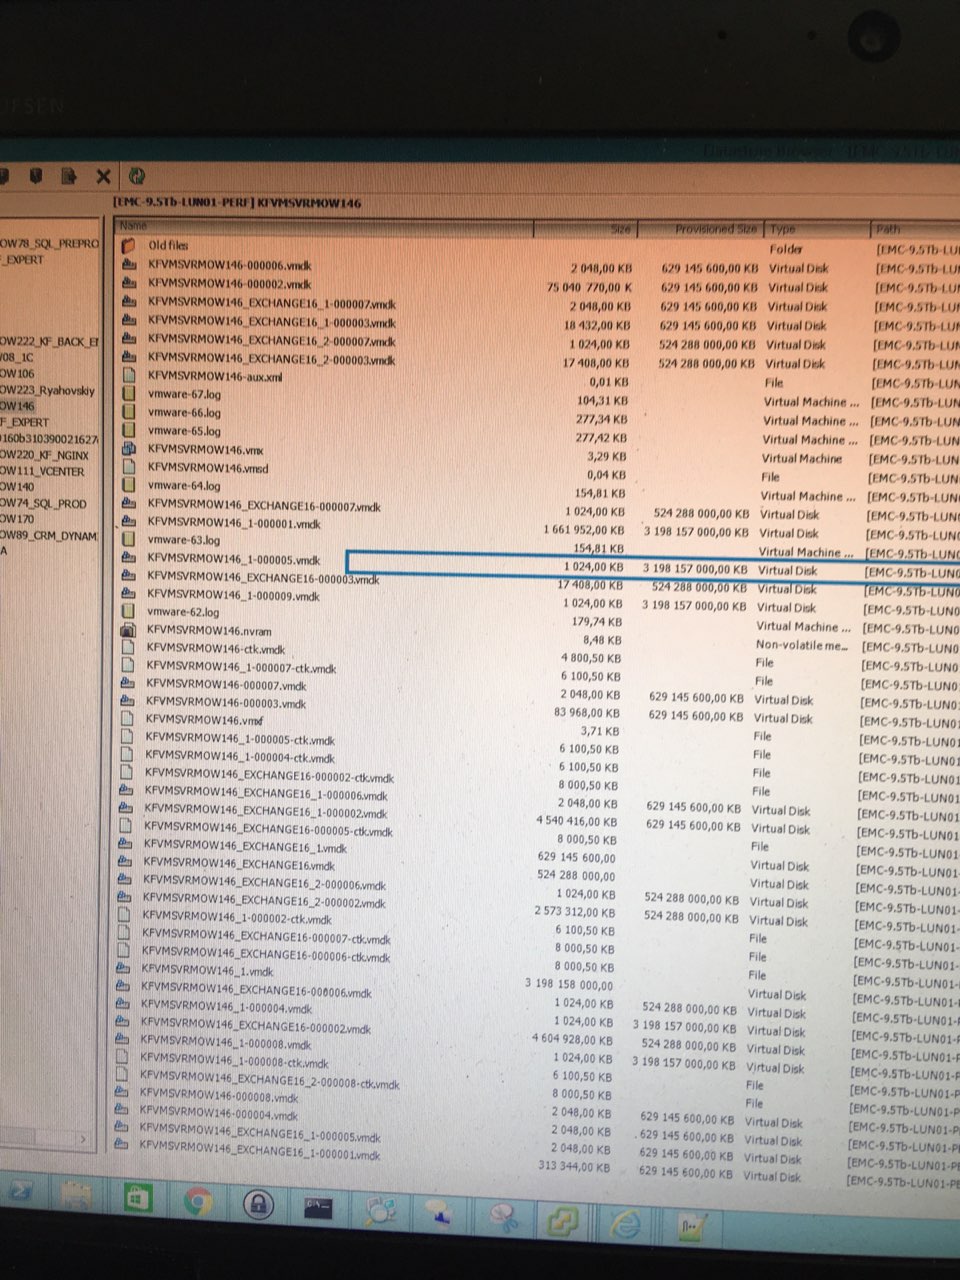This screenshot has height=1280, width=960.
Task: Select OW78_SQL_PREPRO folder in the tree
Action: click(x=50, y=244)
